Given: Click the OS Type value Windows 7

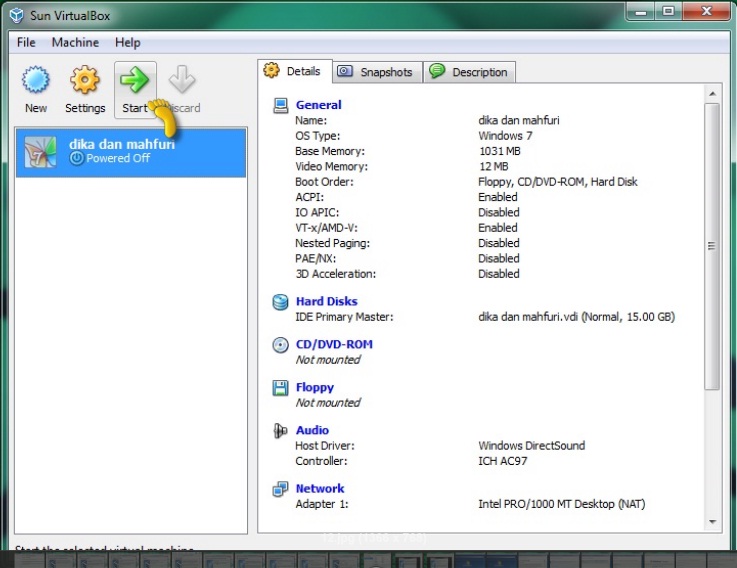Looking at the screenshot, I should pyautogui.click(x=505, y=136).
